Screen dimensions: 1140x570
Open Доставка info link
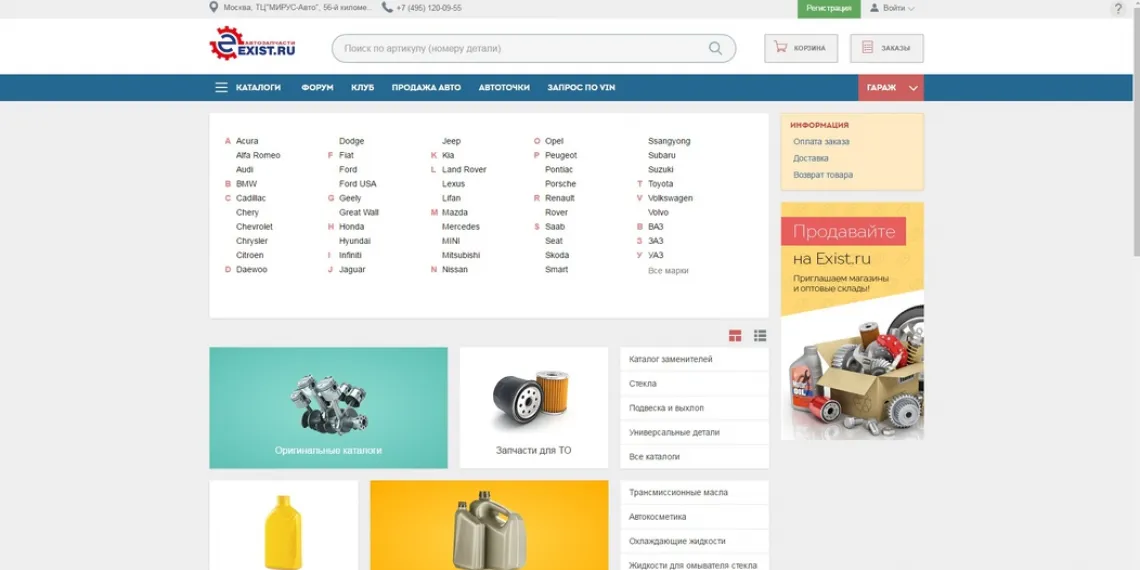(811, 158)
